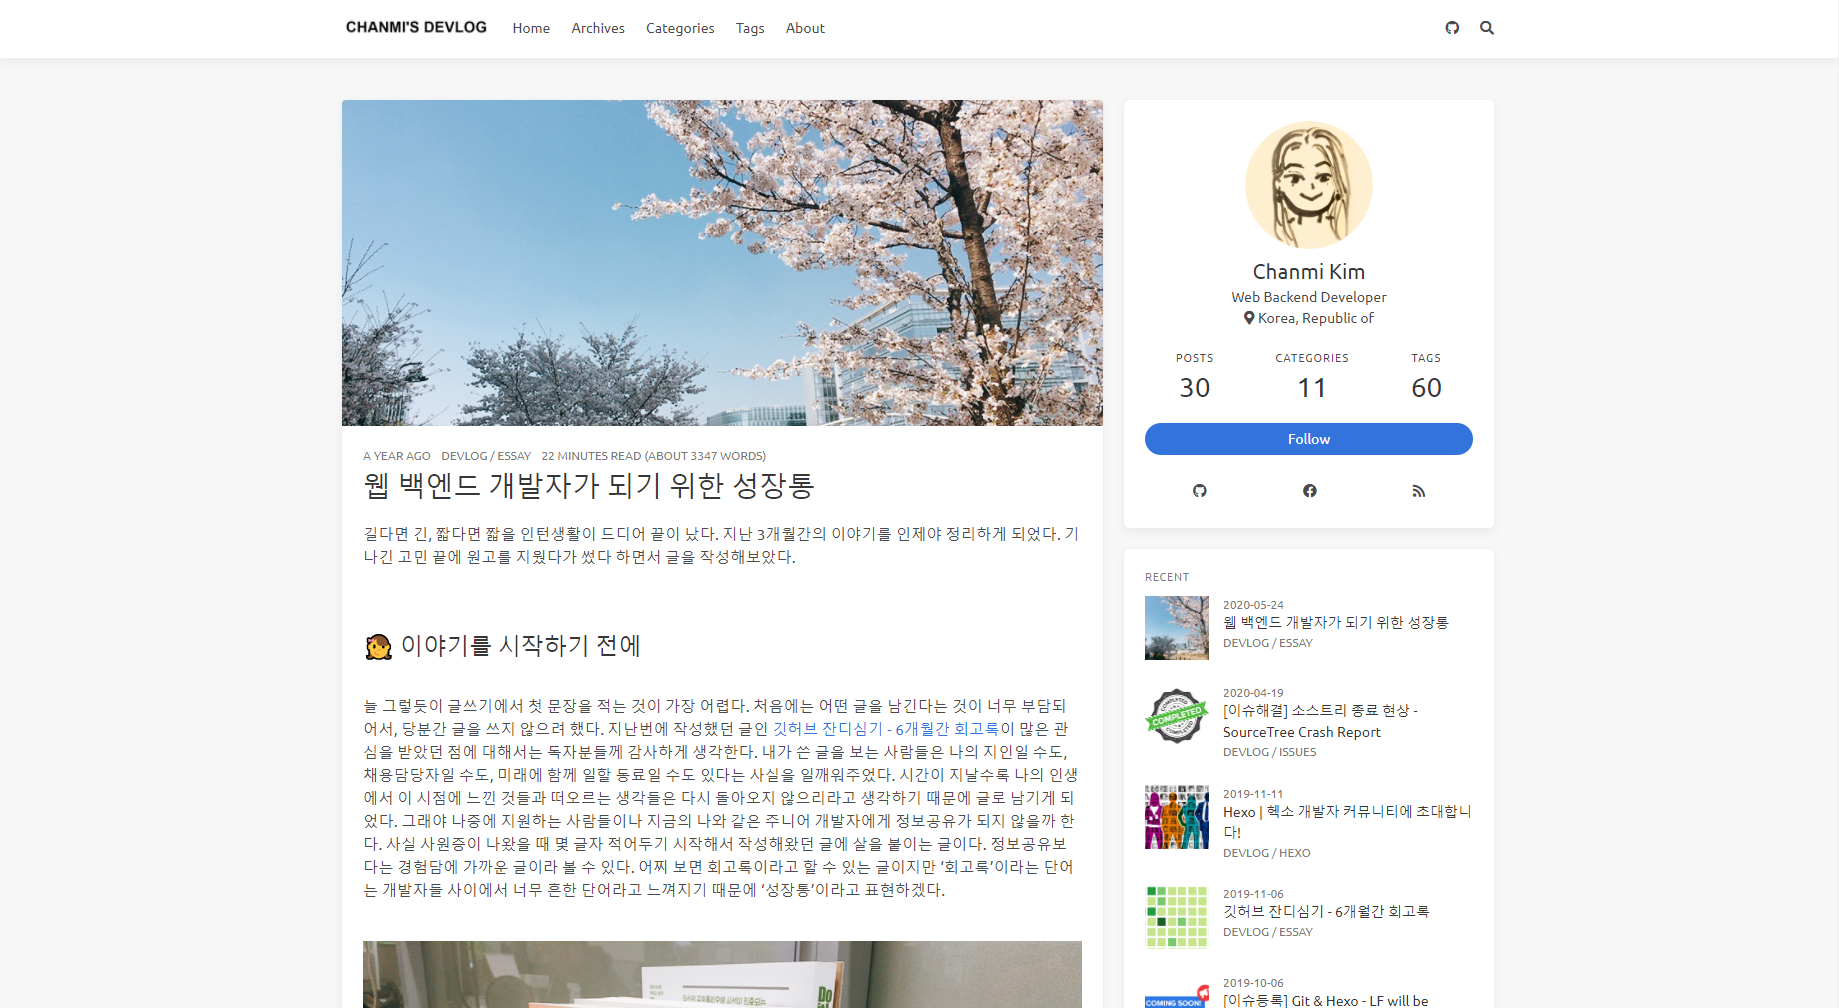Open recent post 깃허브 잔디심기 - 6개월간 회고록 in sidebar
Screen dimensions: 1839x1008
(1326, 911)
